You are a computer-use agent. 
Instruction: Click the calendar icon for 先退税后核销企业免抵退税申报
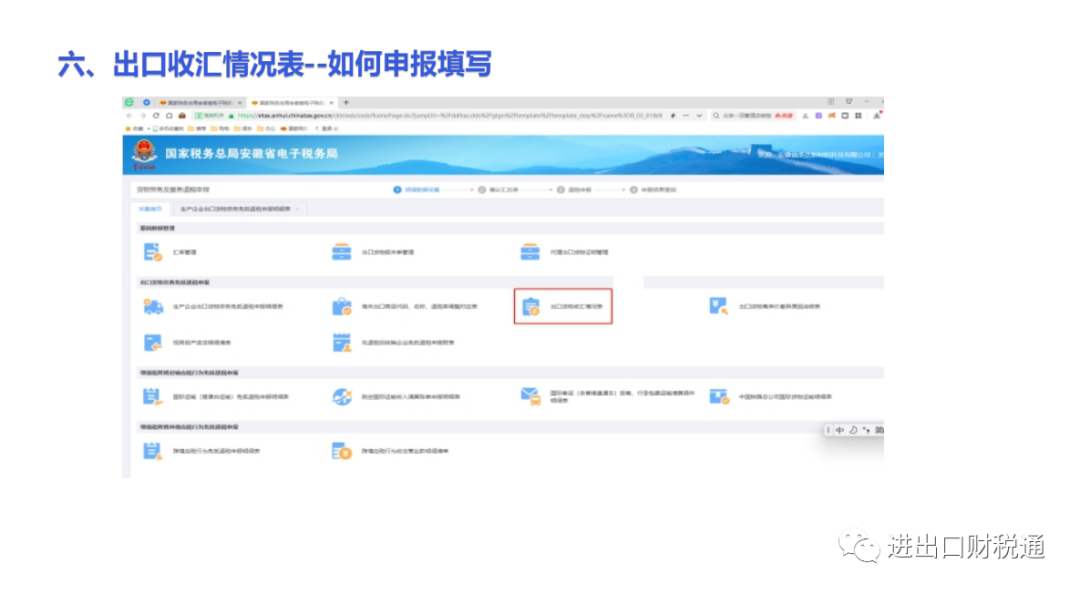click(342, 342)
